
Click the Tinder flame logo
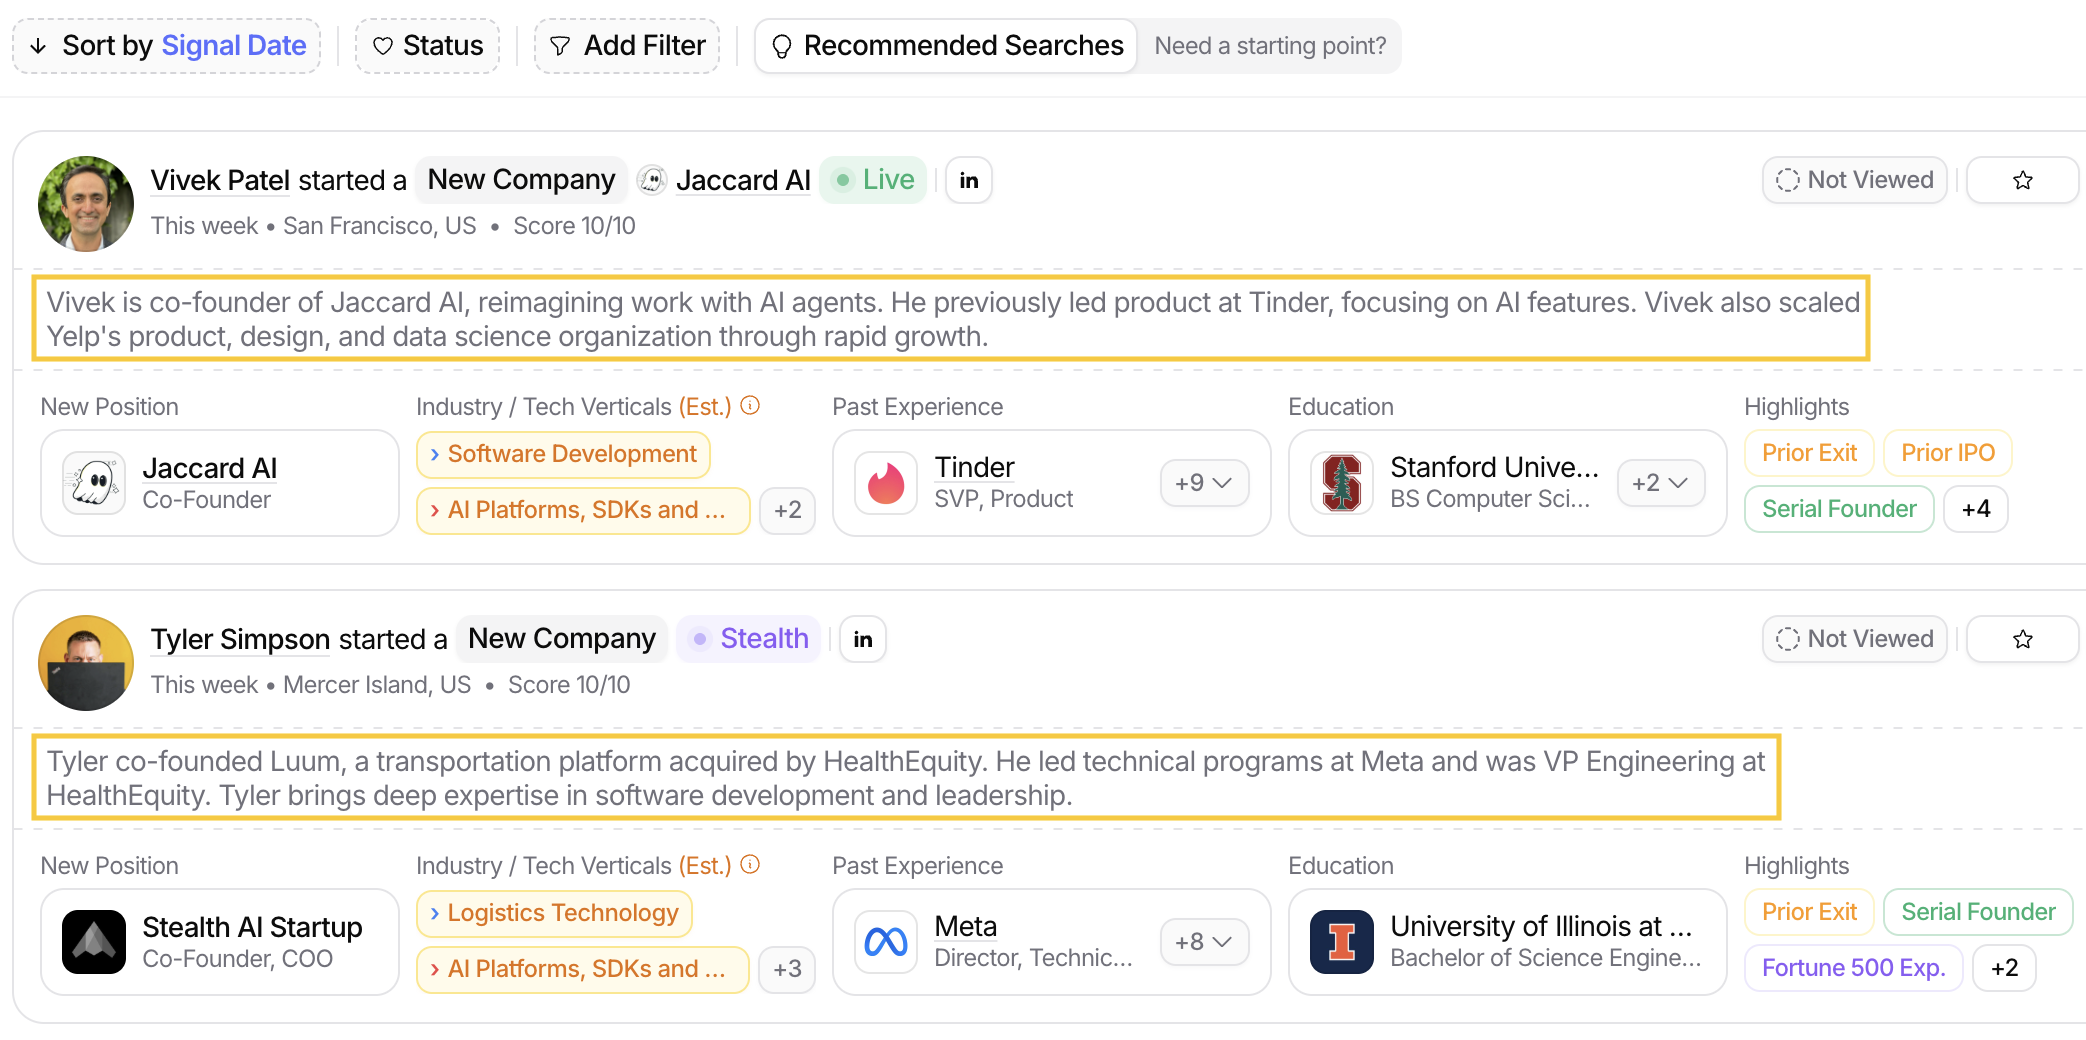point(886,483)
